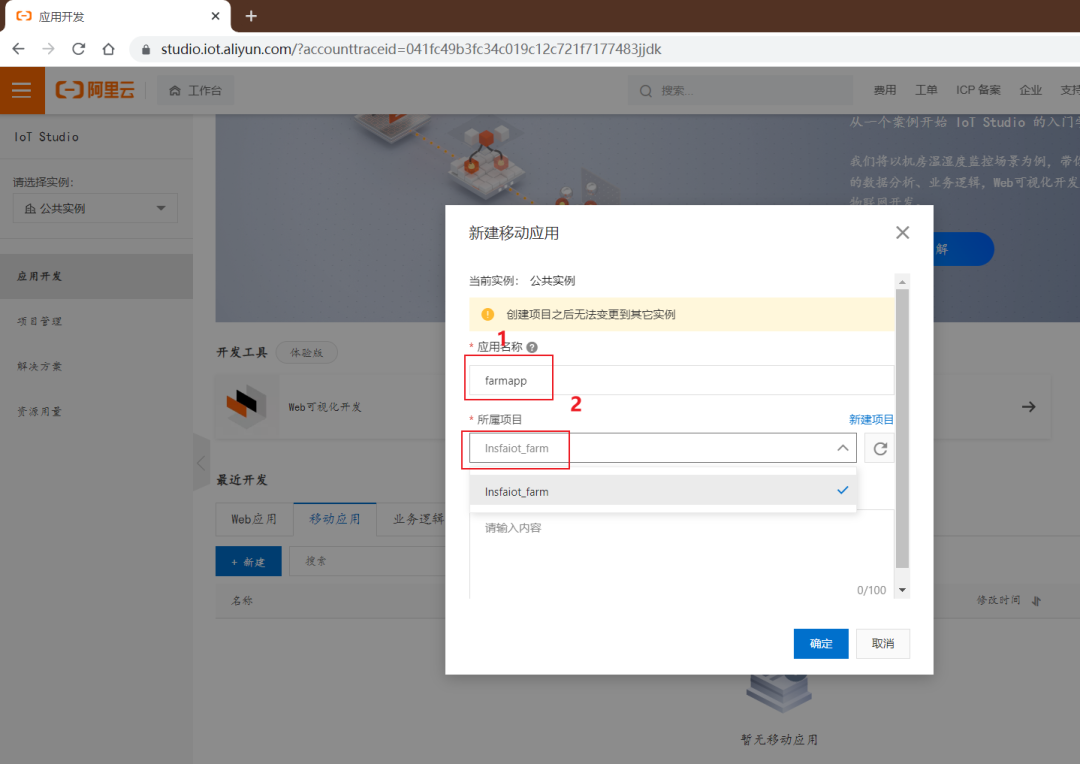Switch to 移动应用 tab
The height and width of the screenshot is (764, 1080).
(335, 519)
